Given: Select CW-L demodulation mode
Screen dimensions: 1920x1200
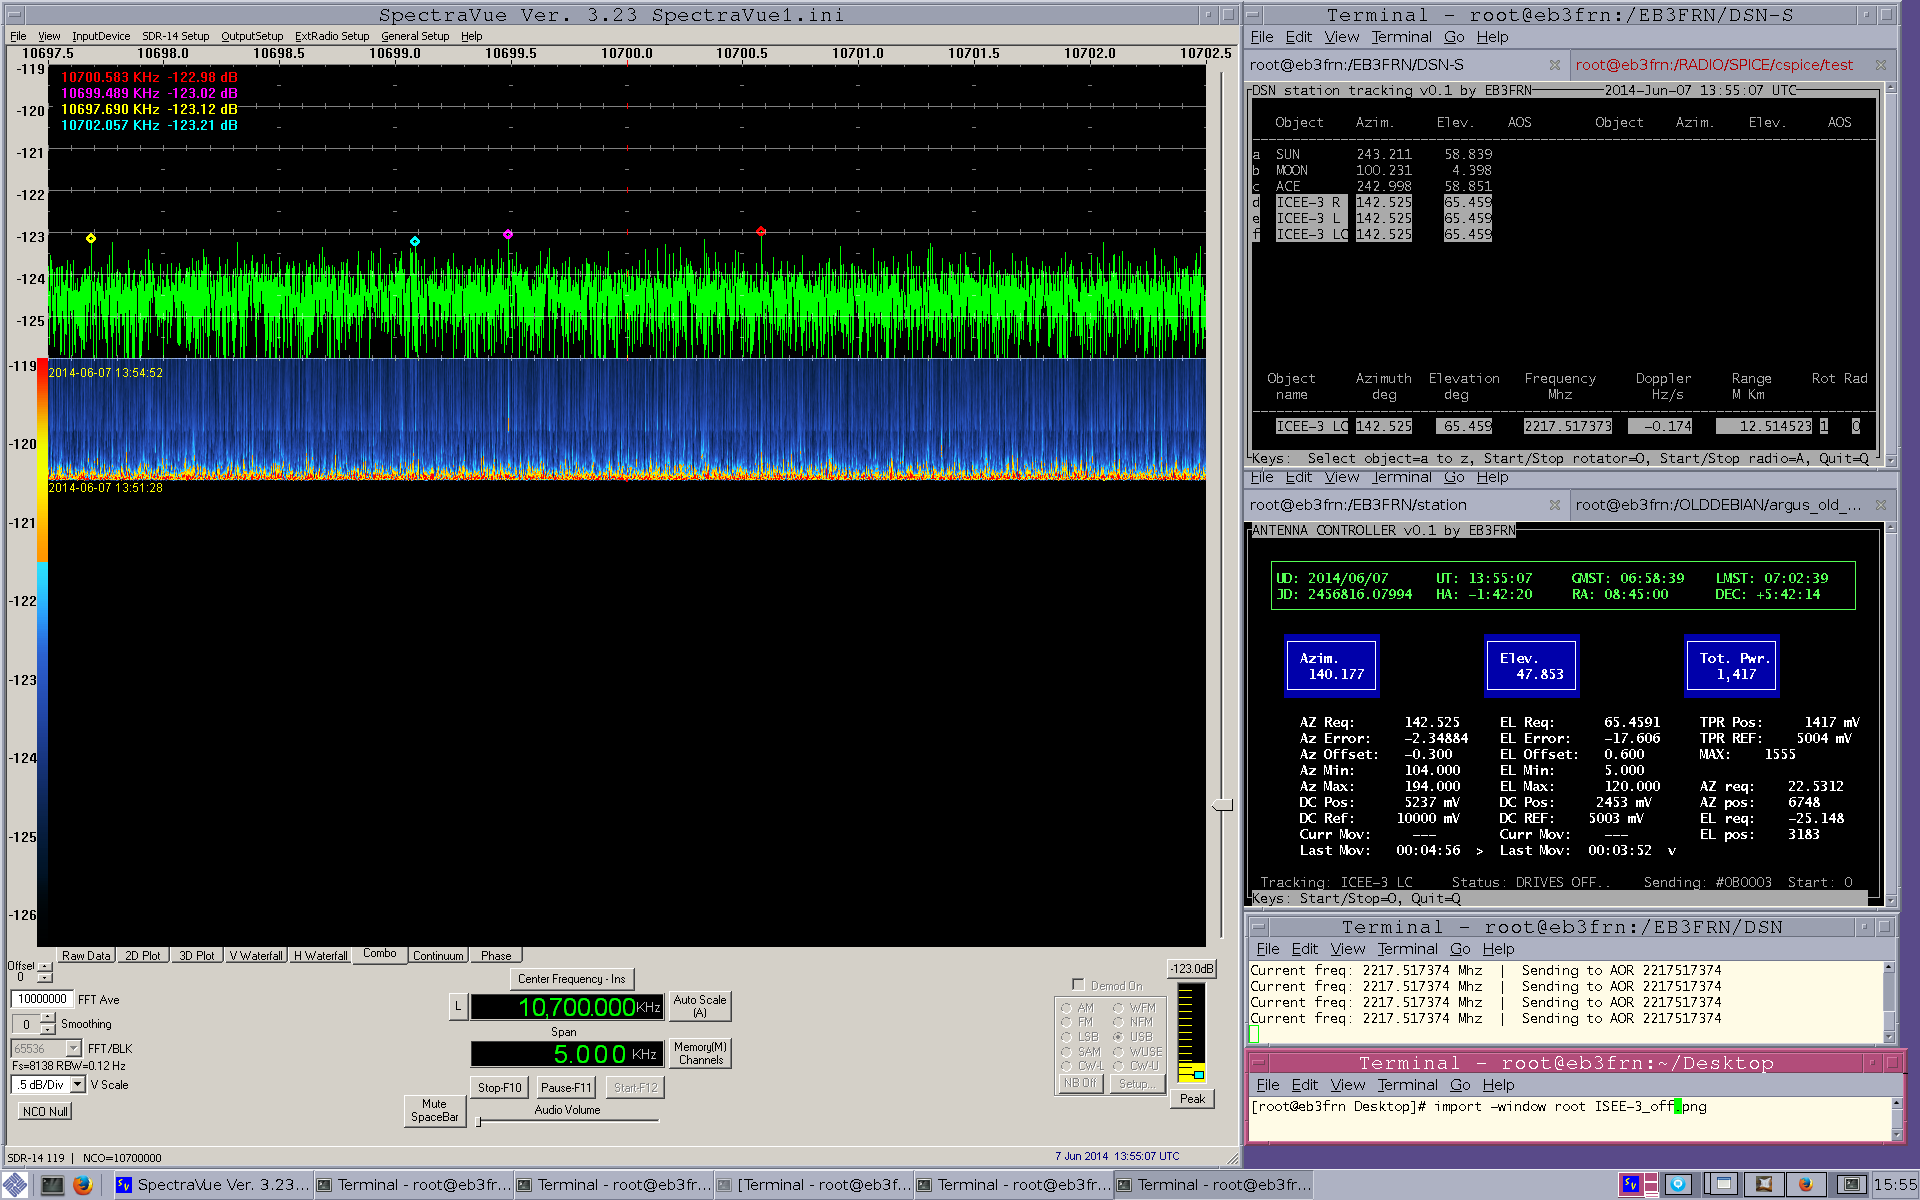Looking at the screenshot, I should (x=1066, y=1066).
